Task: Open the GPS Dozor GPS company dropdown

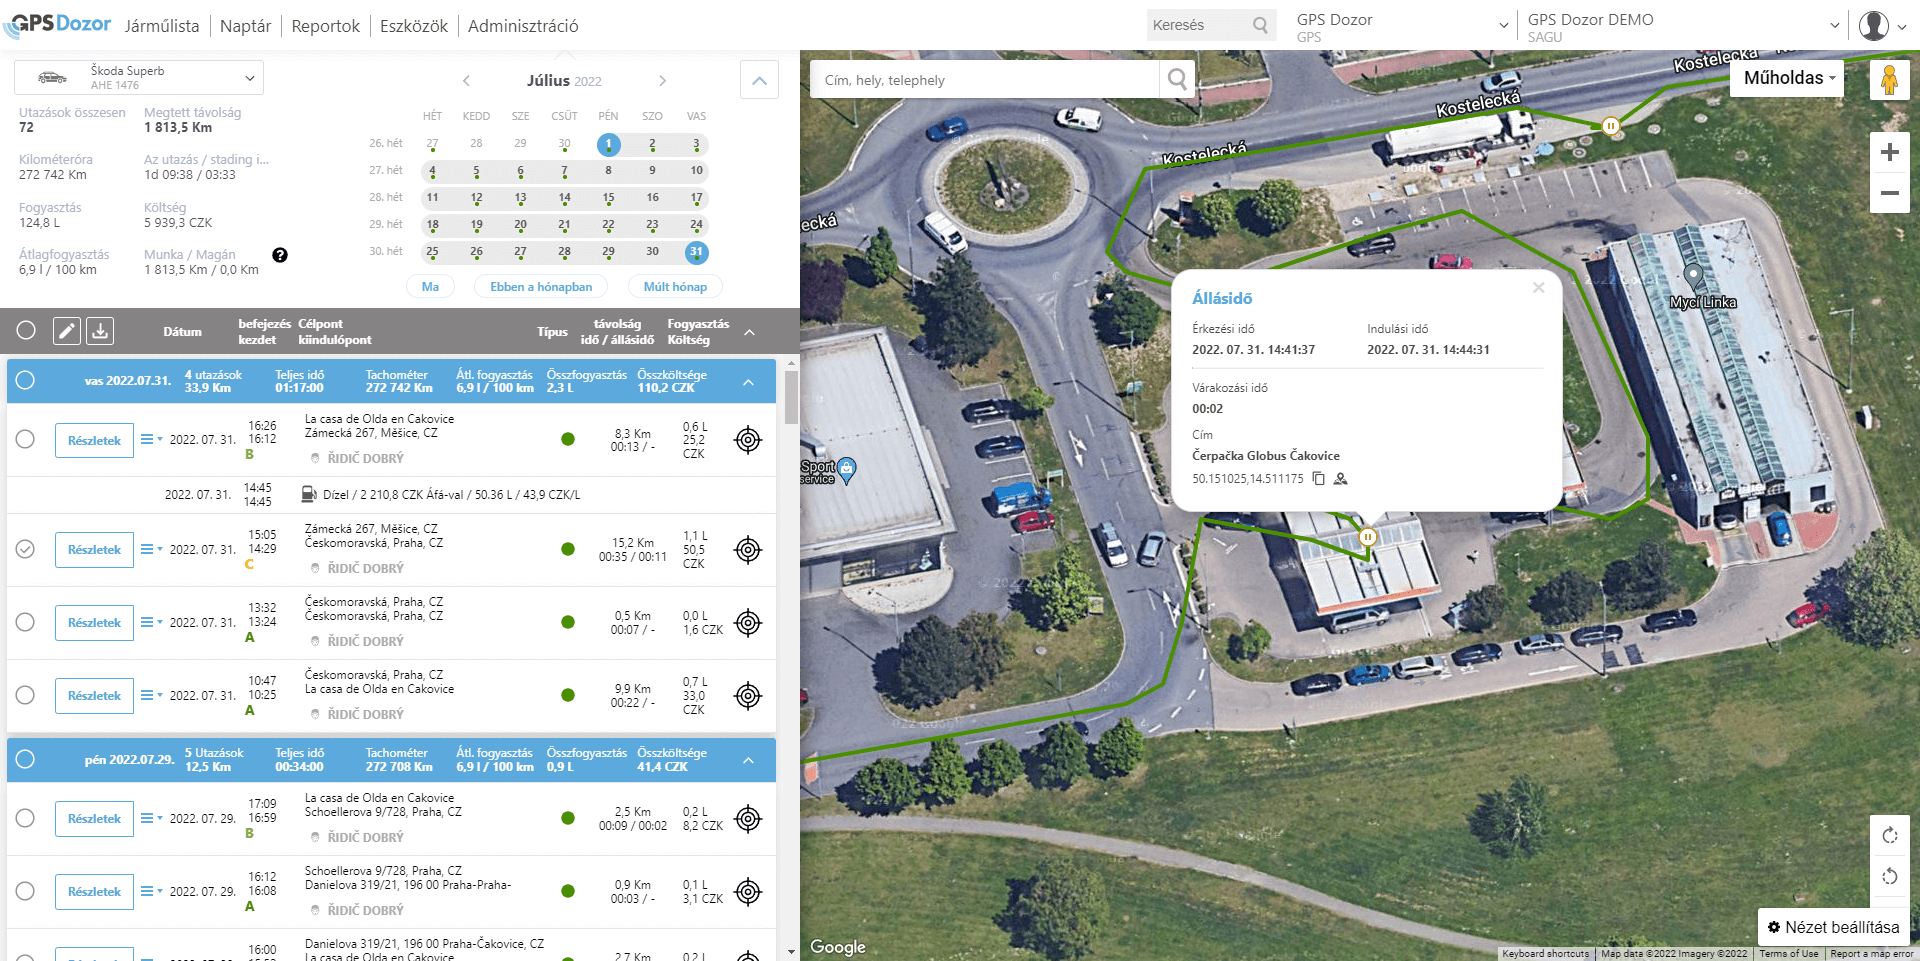Action: pos(1401,27)
